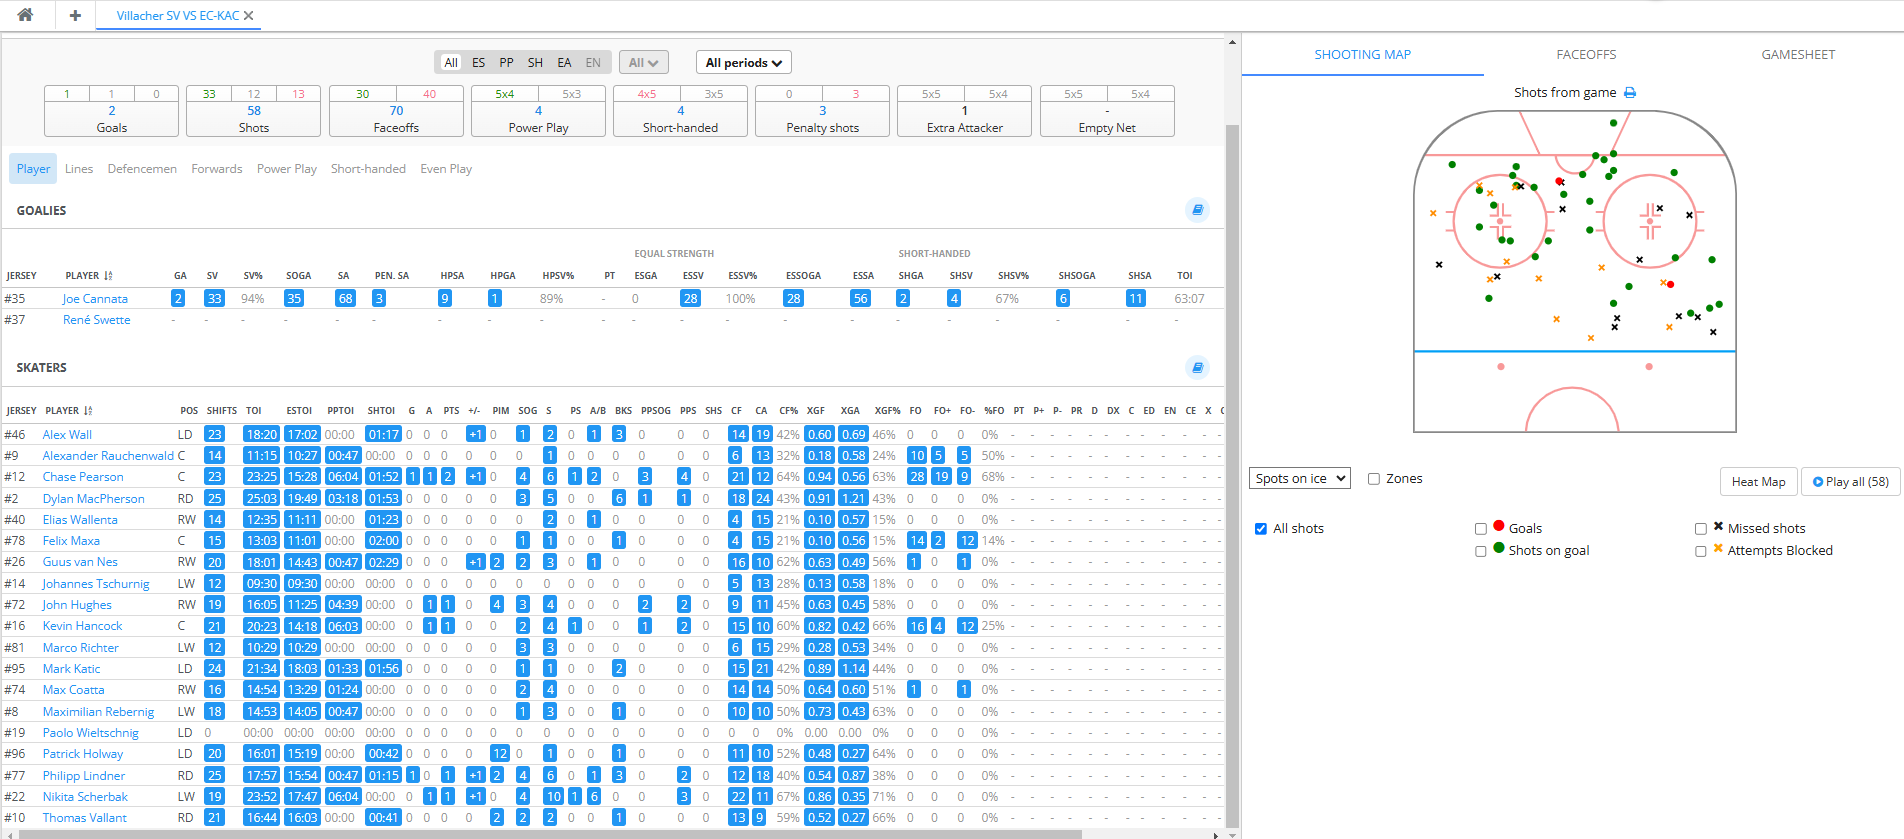
Task: Open goalie Joe Cannata's player link
Action: 95,299
